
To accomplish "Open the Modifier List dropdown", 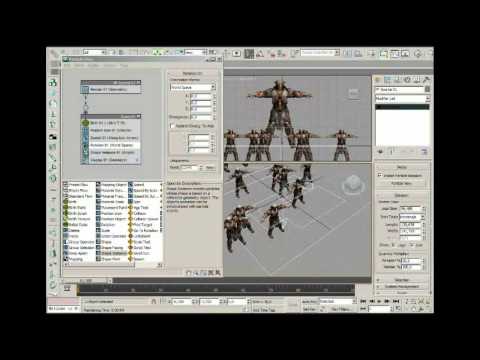I will pyautogui.click(x=402, y=99).
